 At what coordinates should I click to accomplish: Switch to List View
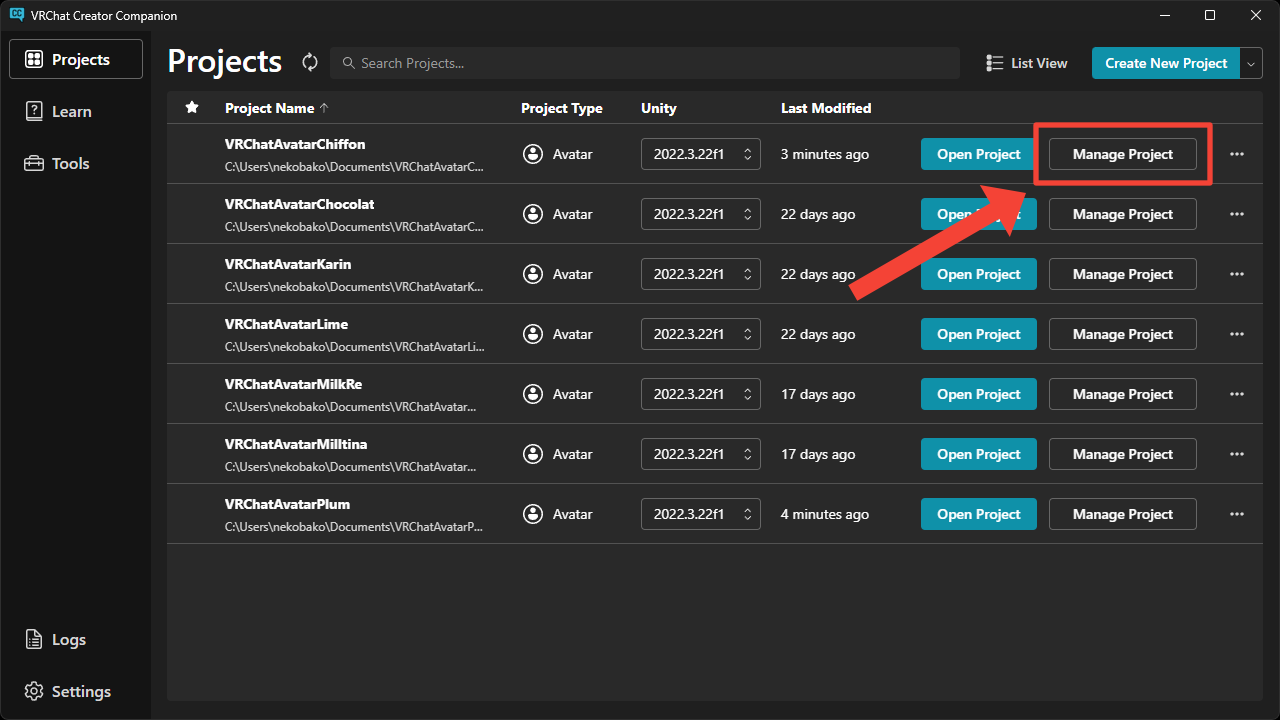coord(1026,63)
